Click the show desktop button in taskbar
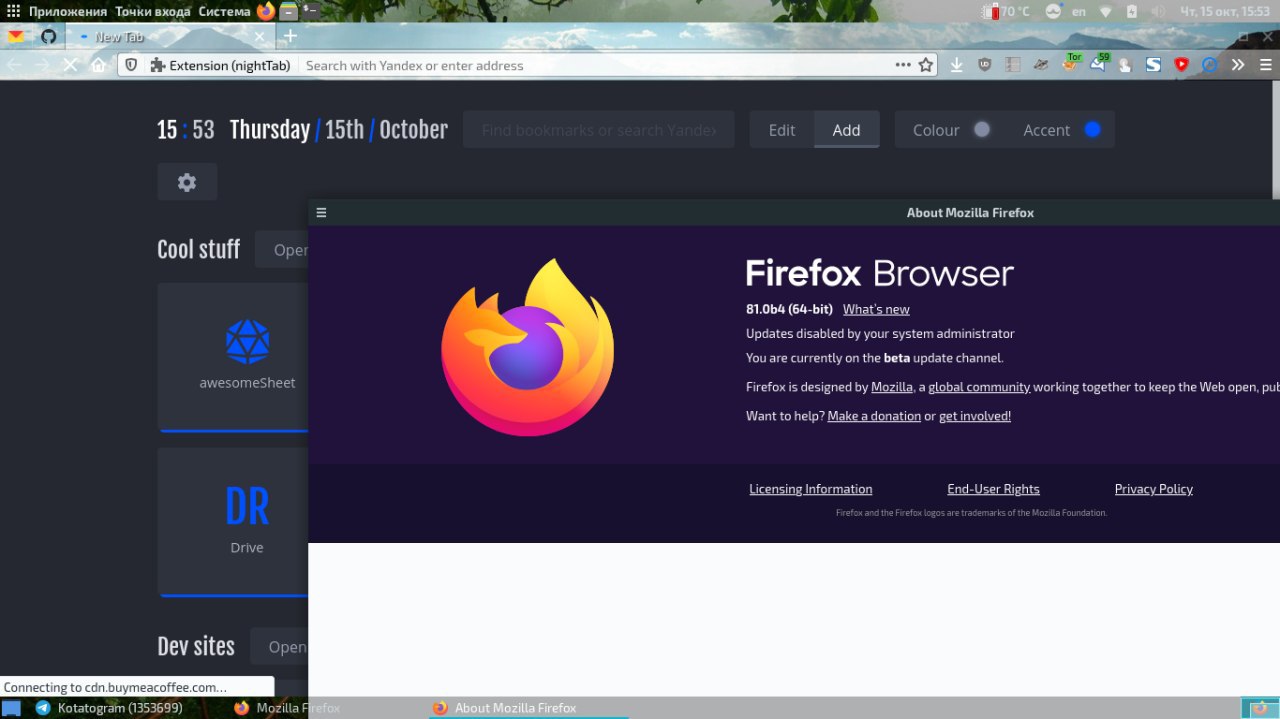1280x719 pixels. click(x=11, y=708)
